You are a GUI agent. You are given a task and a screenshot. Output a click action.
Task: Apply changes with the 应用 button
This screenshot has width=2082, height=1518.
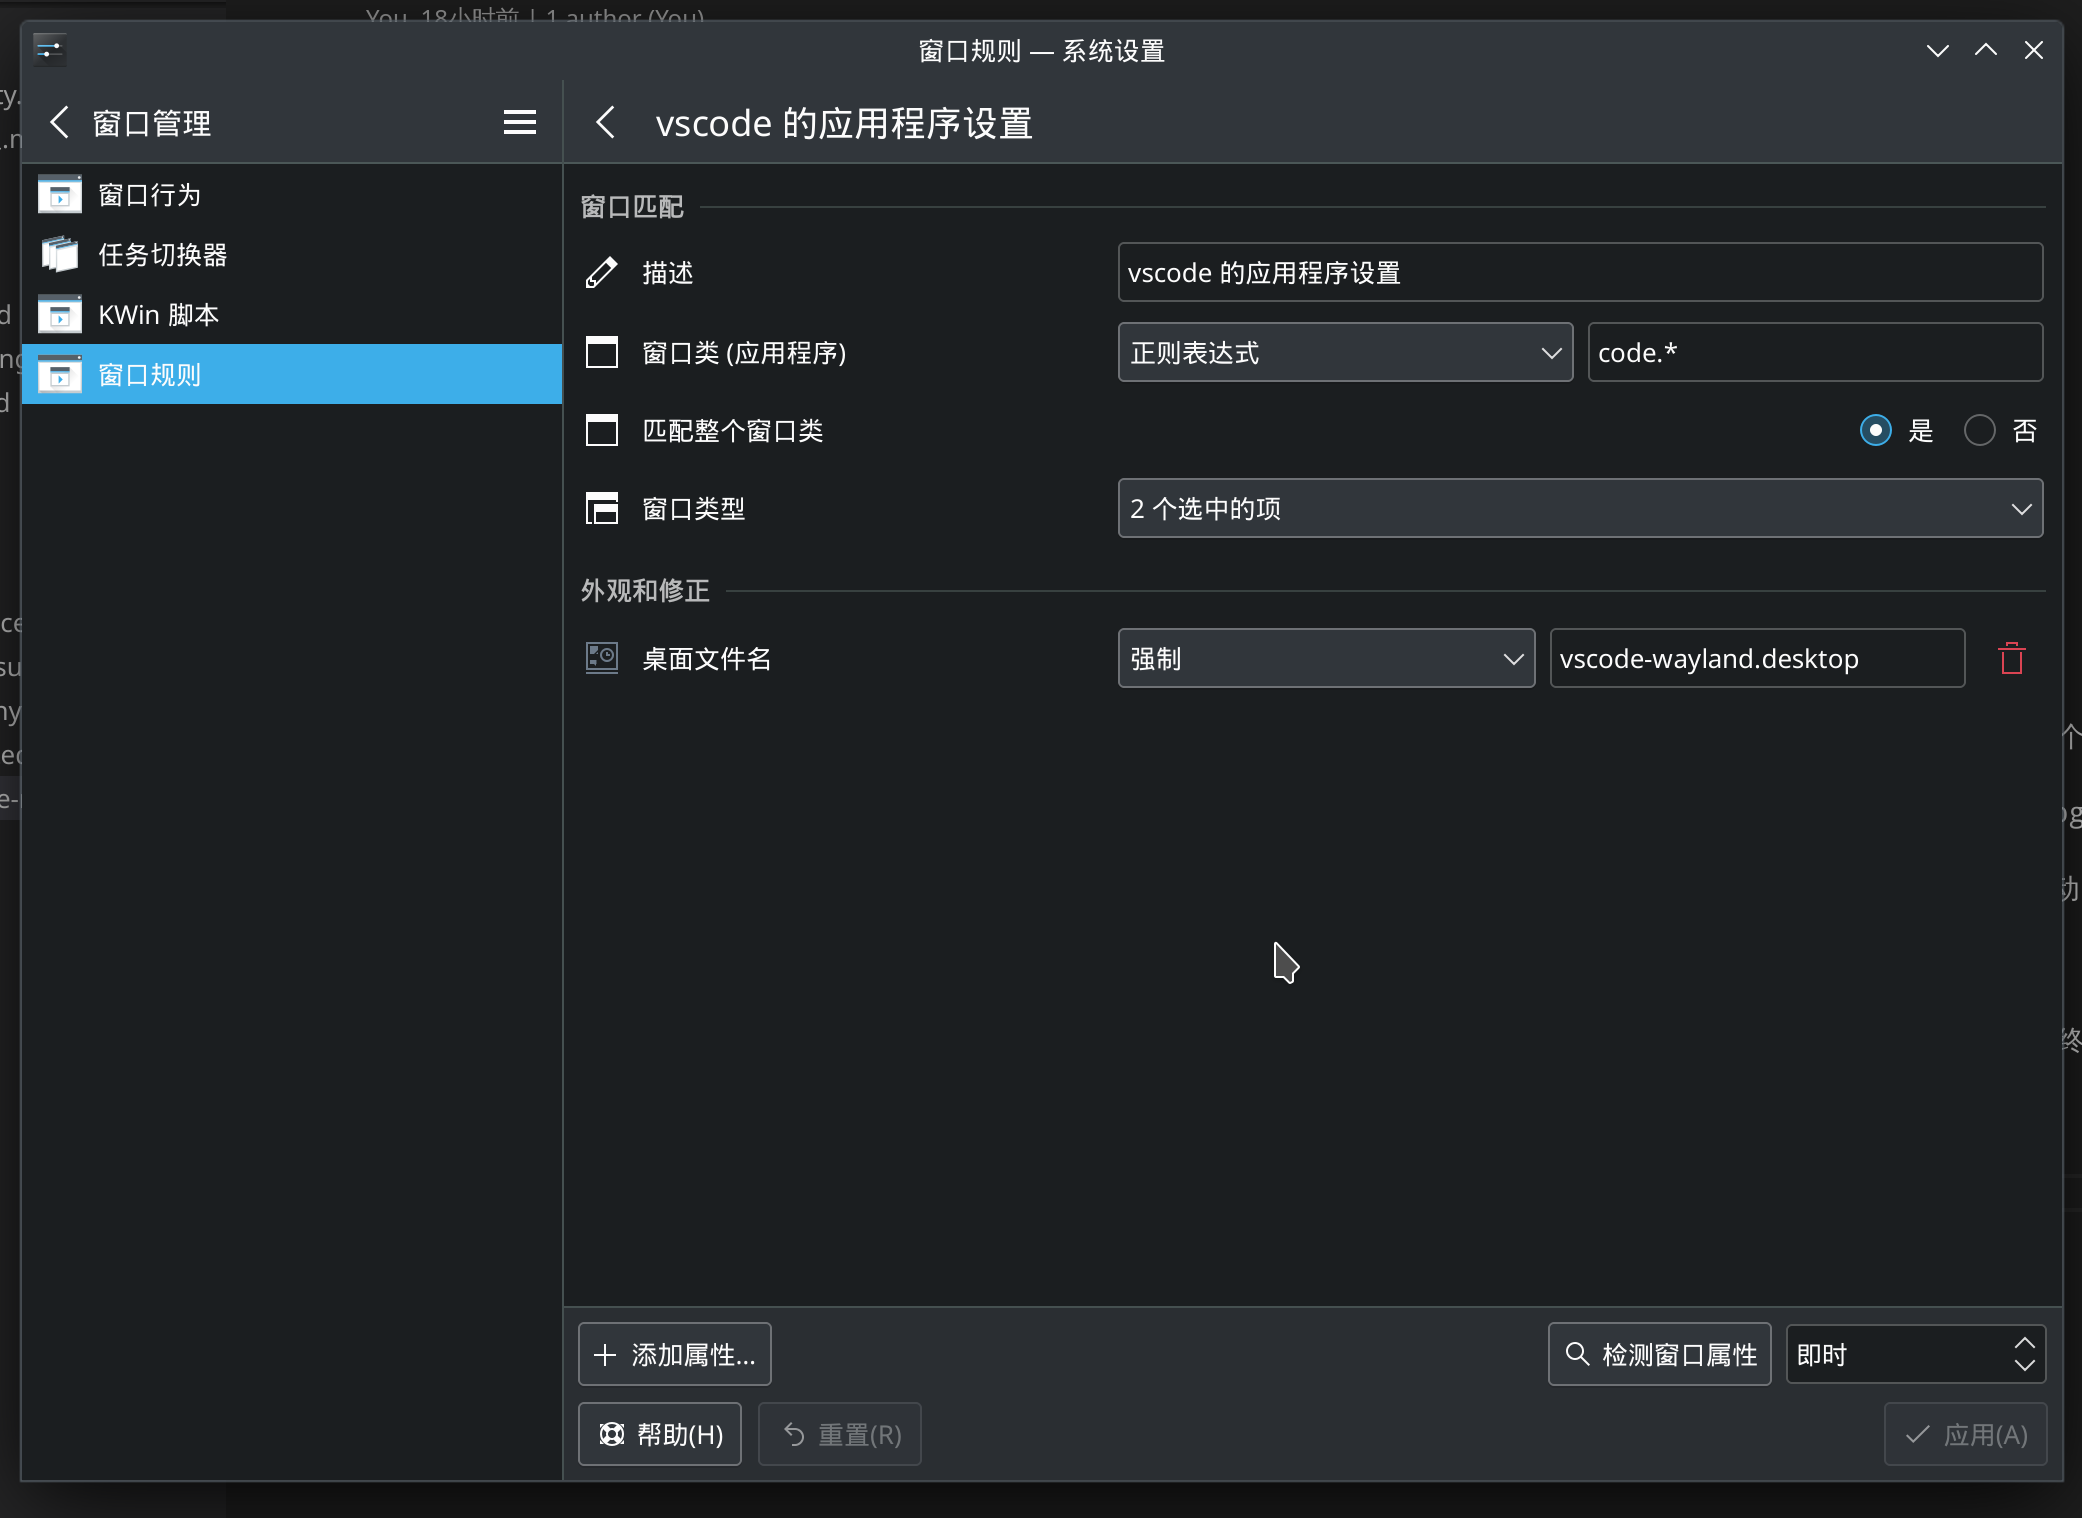(1964, 1434)
